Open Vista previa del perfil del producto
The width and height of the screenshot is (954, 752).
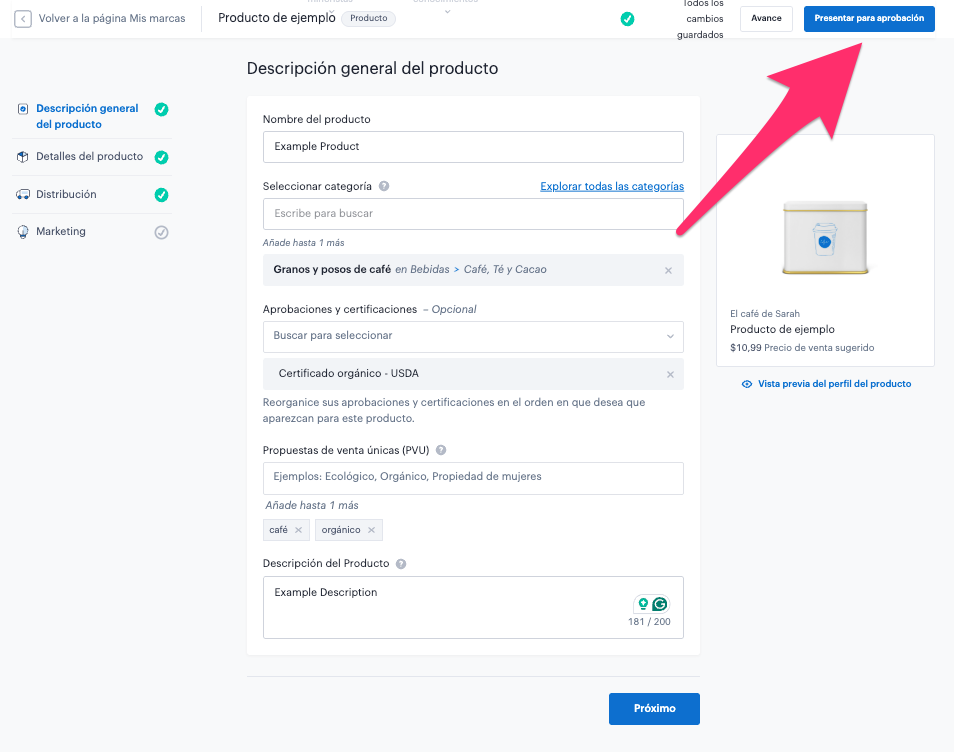click(826, 384)
